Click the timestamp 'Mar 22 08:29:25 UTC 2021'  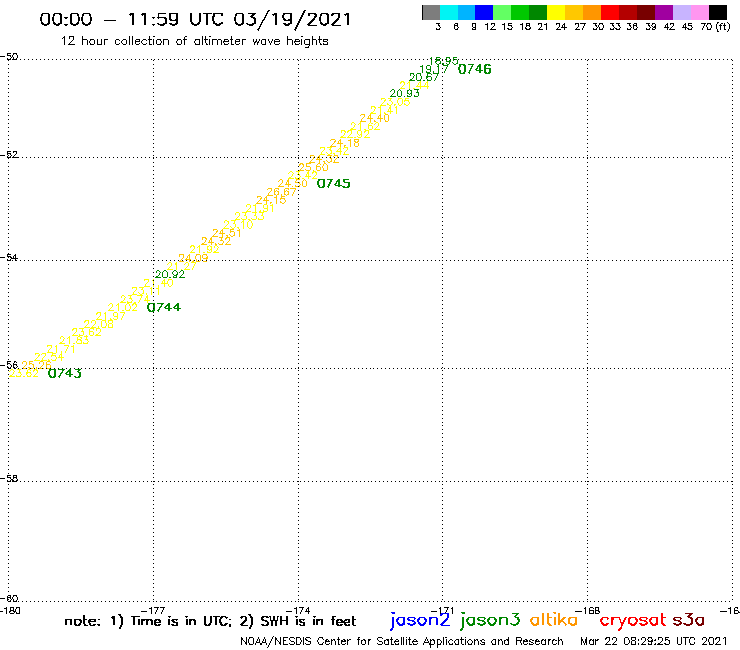point(653,642)
